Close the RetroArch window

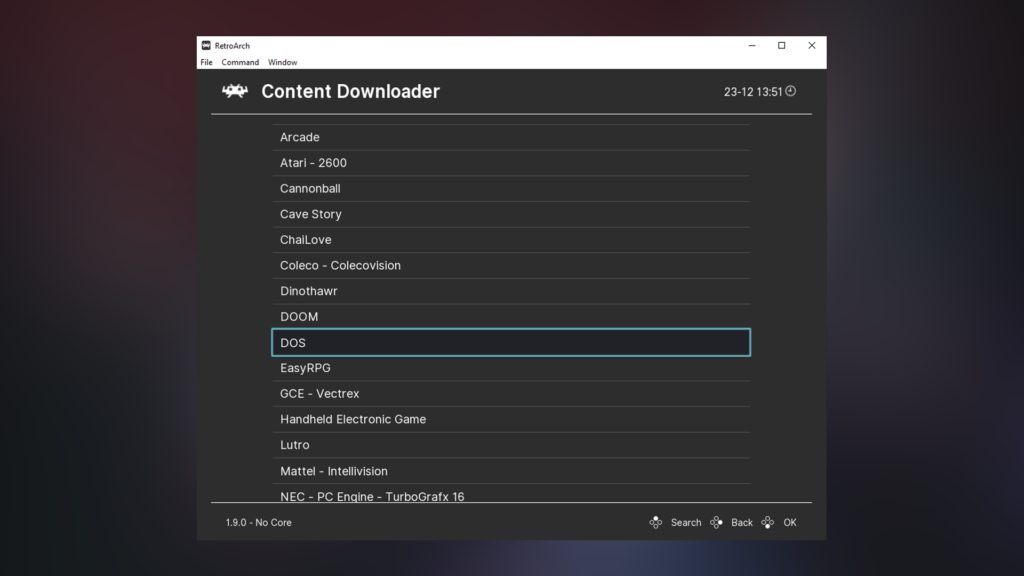click(812, 46)
